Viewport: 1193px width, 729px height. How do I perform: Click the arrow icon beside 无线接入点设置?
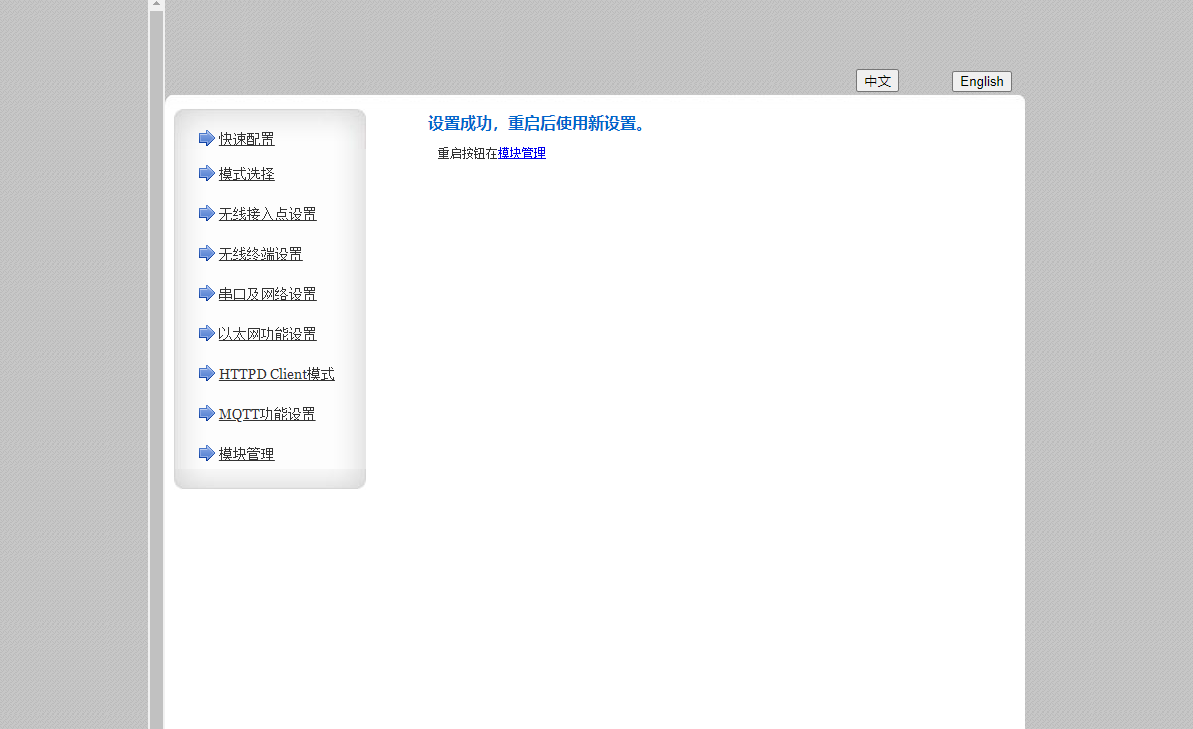click(x=207, y=213)
